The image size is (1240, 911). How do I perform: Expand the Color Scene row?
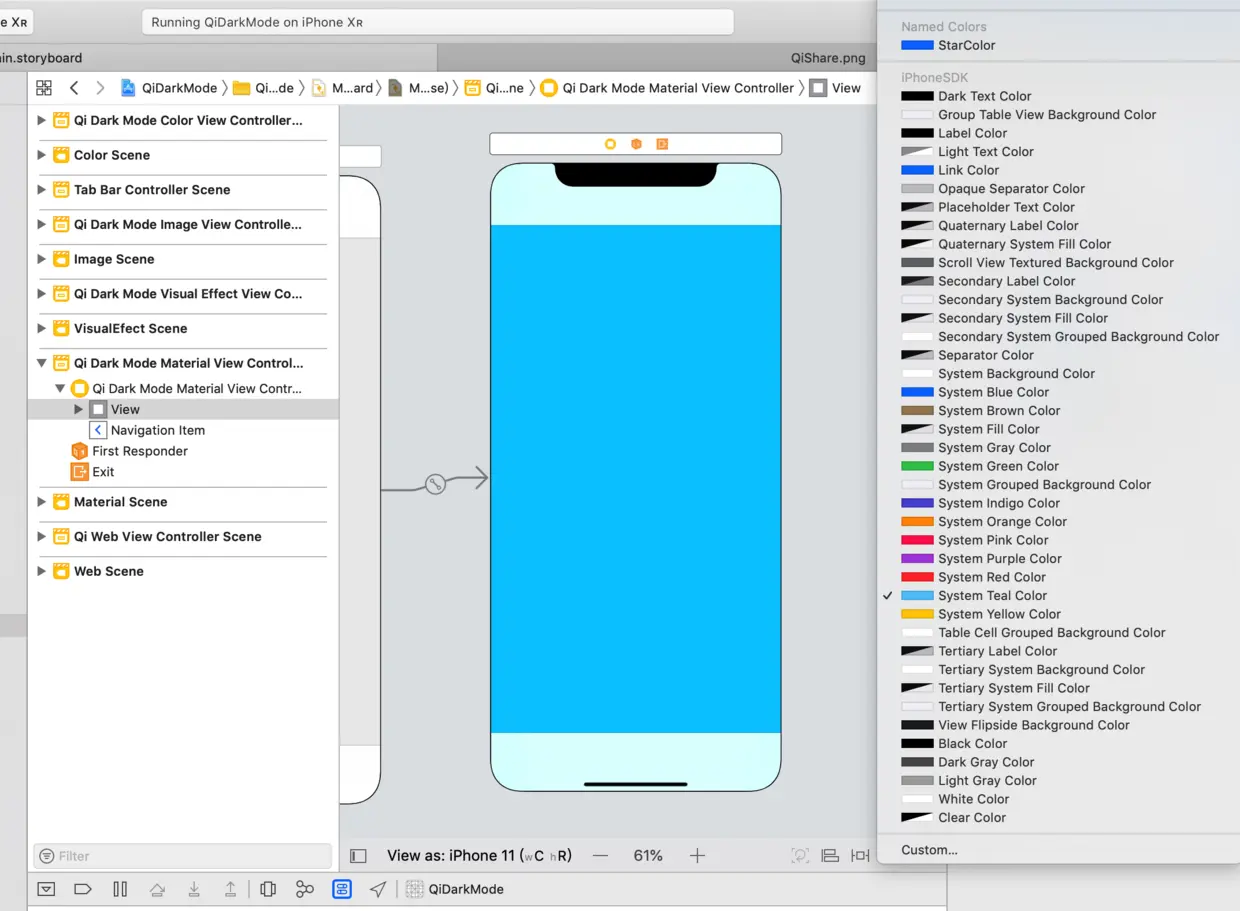41,155
